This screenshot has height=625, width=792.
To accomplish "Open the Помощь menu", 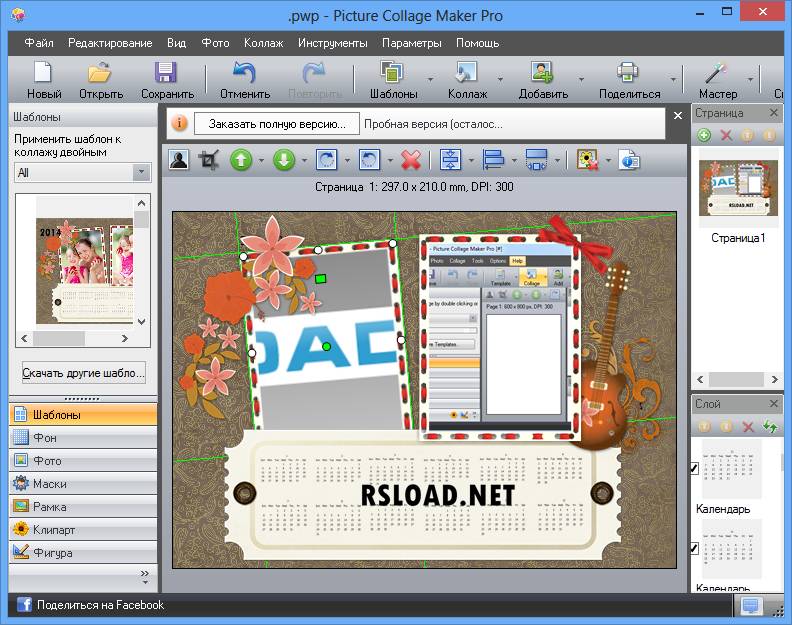I will tap(477, 43).
